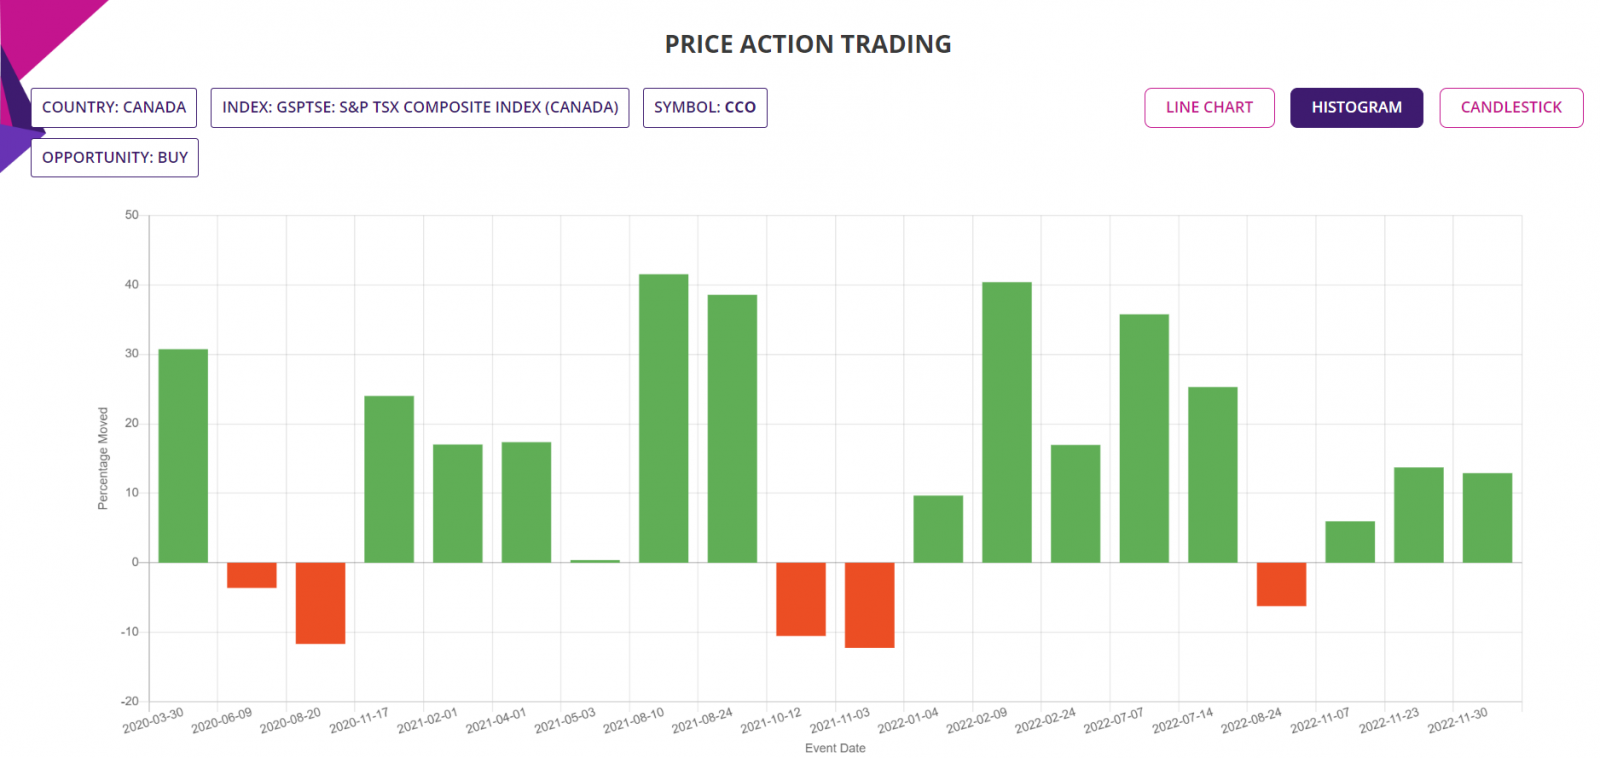Click the green bar for 2022-01-04

coord(938,529)
